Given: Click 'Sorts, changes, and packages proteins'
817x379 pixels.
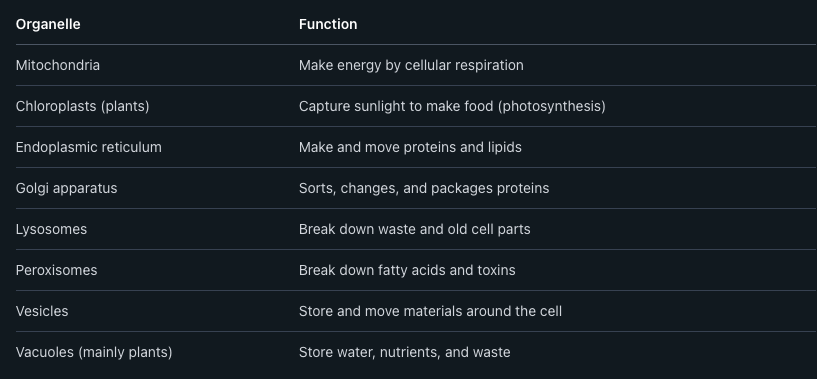Looking at the screenshot, I should pos(424,188).
